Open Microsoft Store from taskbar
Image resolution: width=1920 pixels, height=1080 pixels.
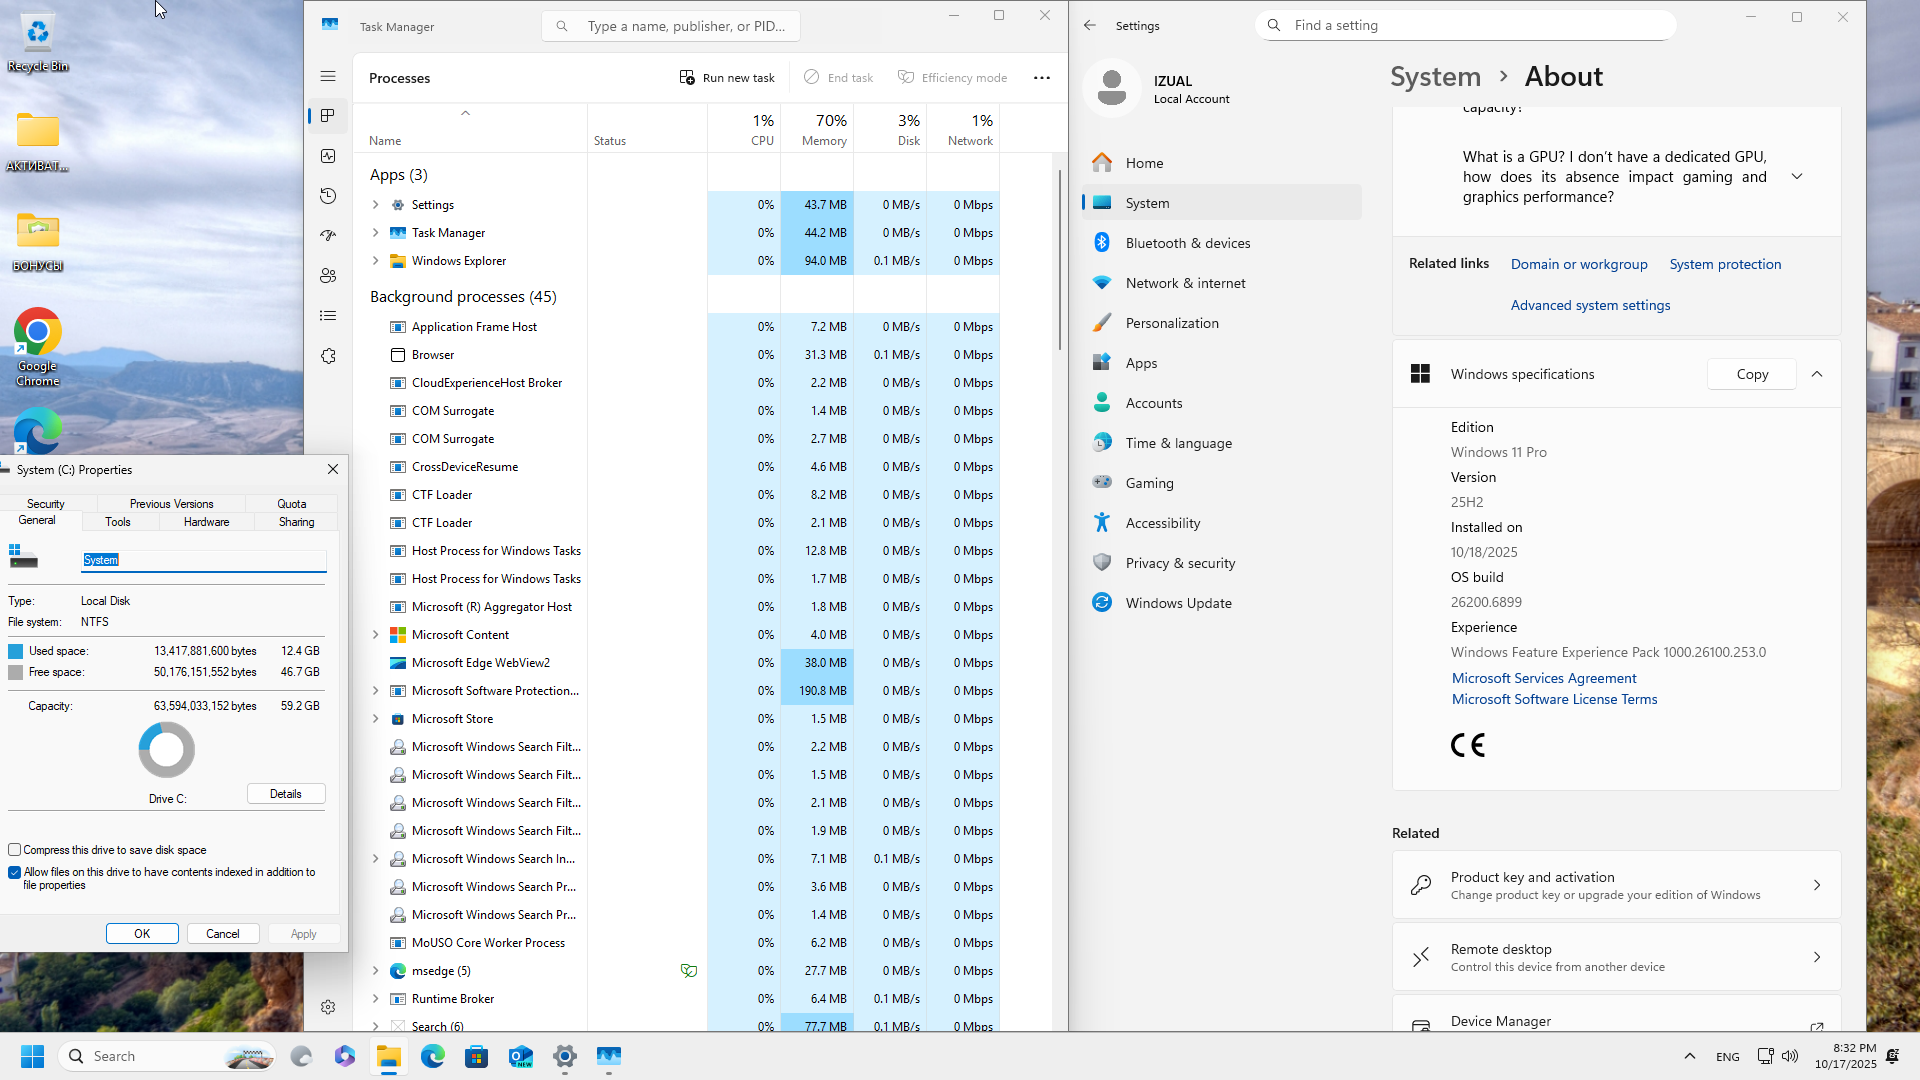tap(477, 1056)
